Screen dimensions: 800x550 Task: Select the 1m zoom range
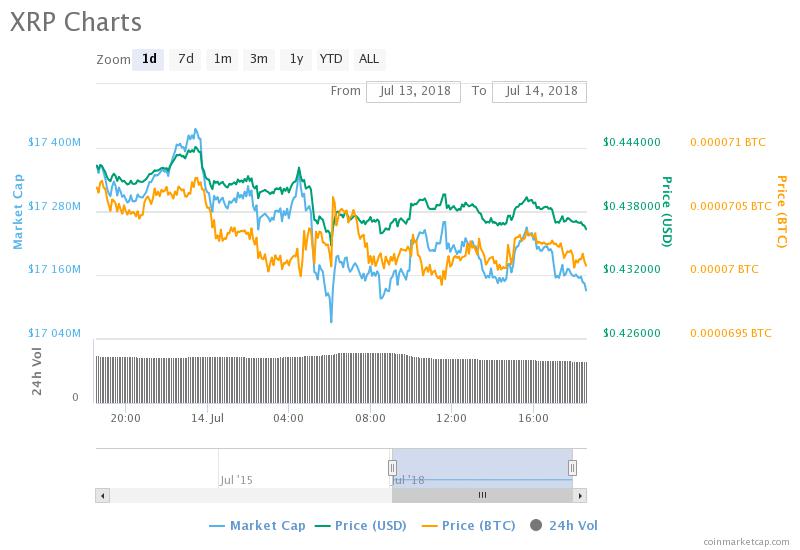tap(222, 59)
